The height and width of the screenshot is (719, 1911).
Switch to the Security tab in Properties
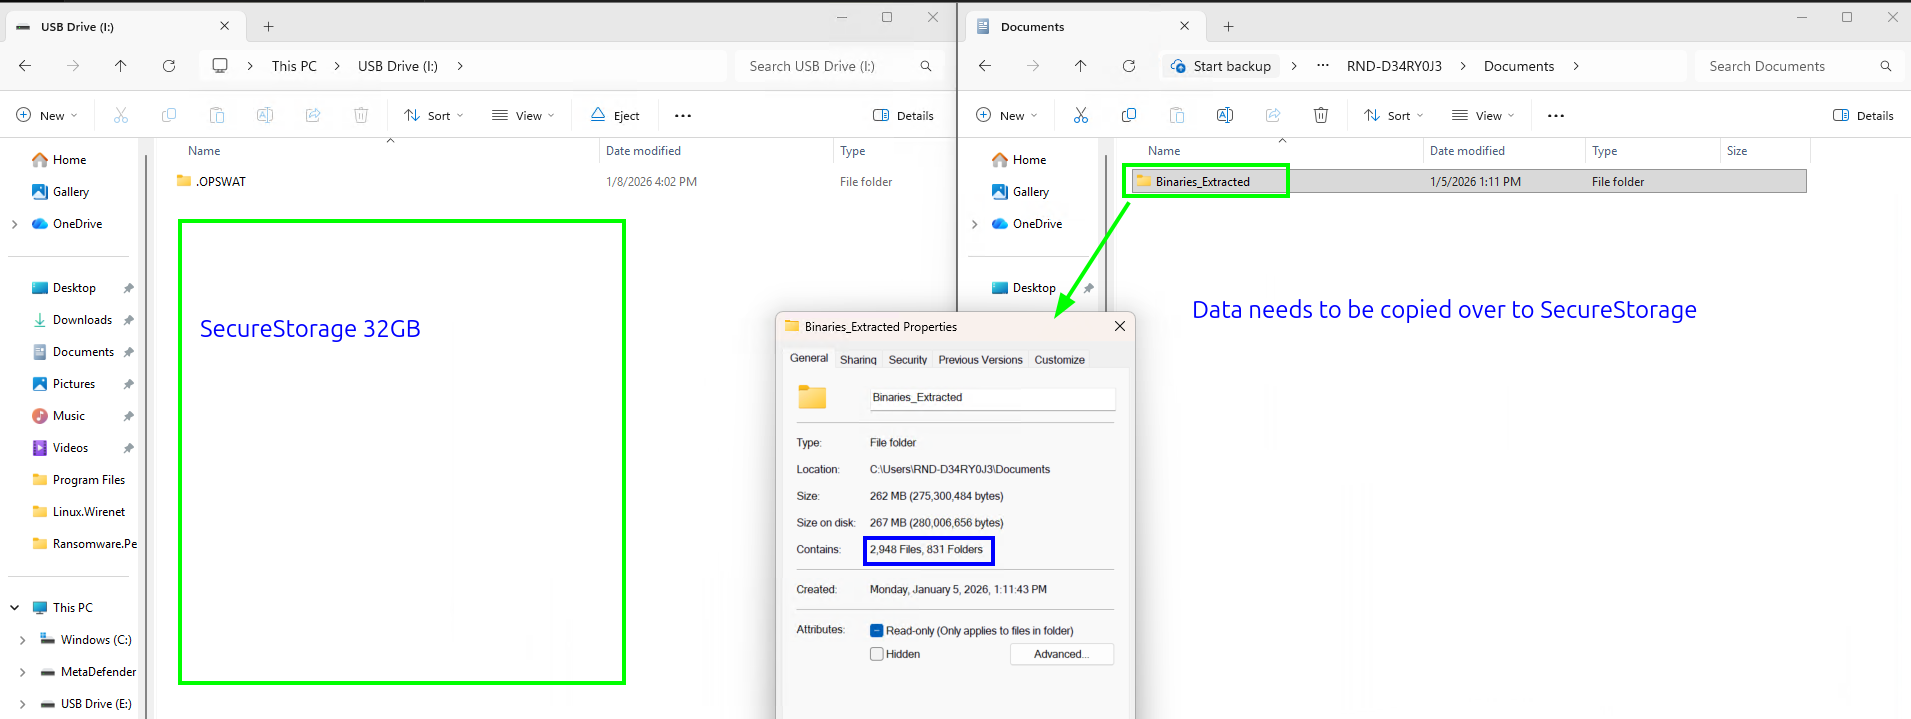click(907, 360)
